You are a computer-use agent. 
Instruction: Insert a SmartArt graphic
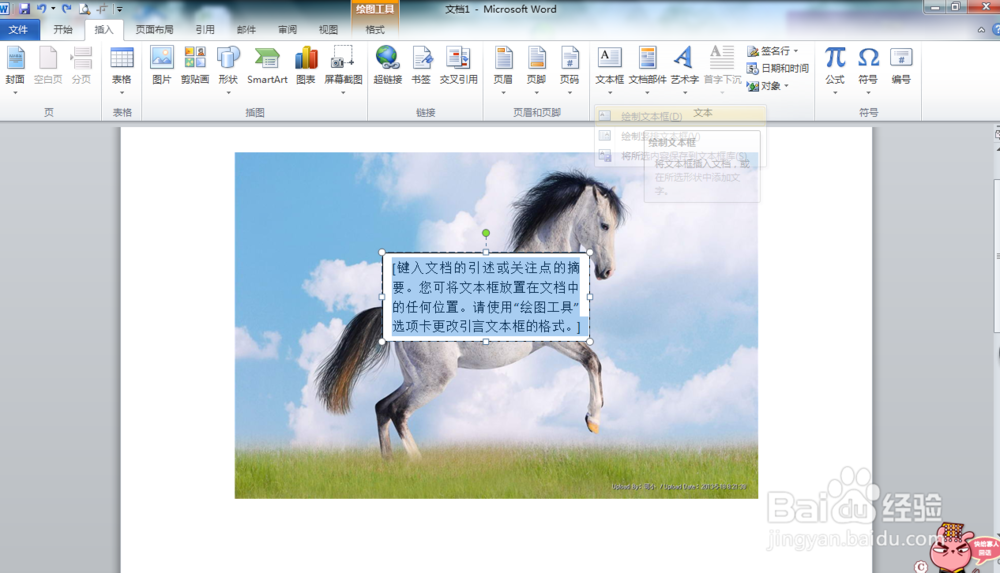pos(267,66)
